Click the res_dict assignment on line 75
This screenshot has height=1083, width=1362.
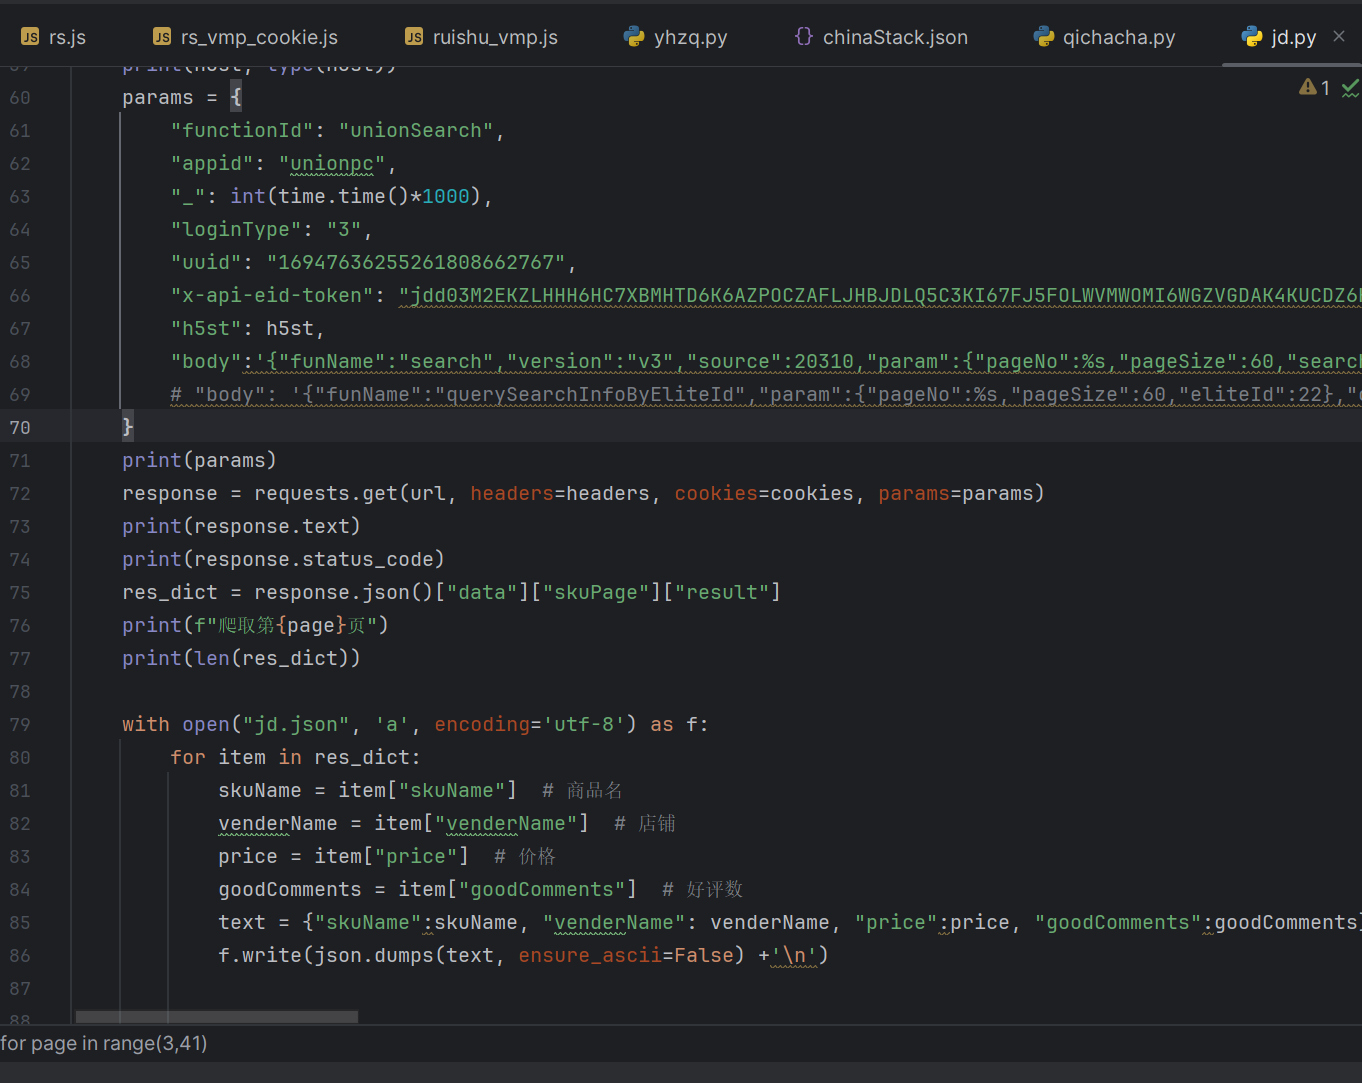point(451,593)
